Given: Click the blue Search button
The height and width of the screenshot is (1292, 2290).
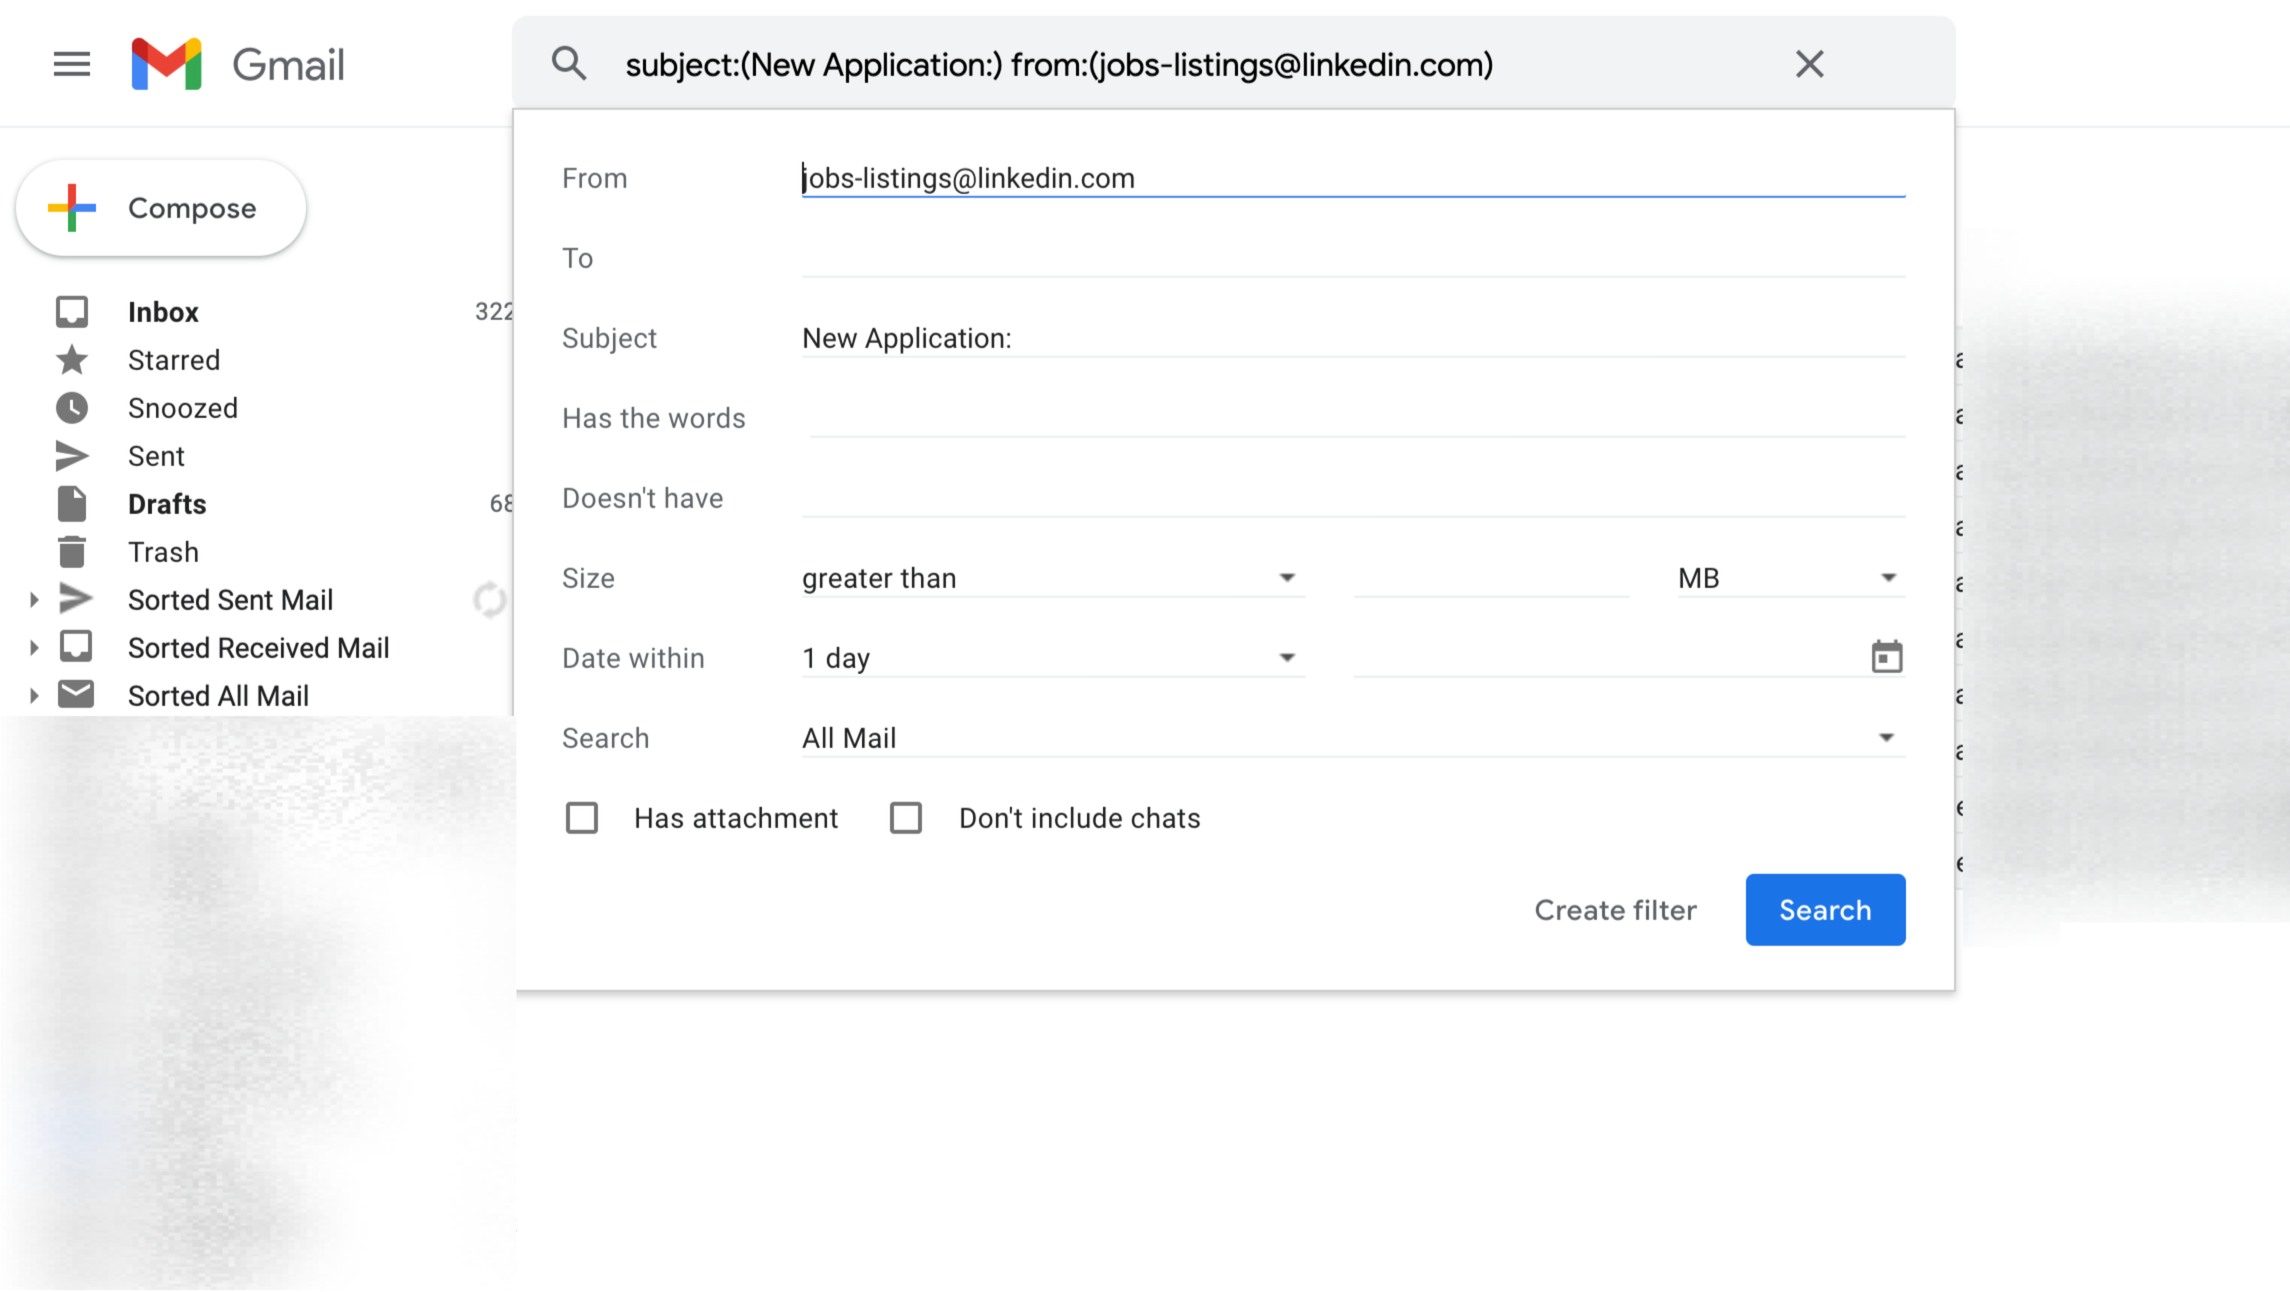Looking at the screenshot, I should (x=1825, y=910).
